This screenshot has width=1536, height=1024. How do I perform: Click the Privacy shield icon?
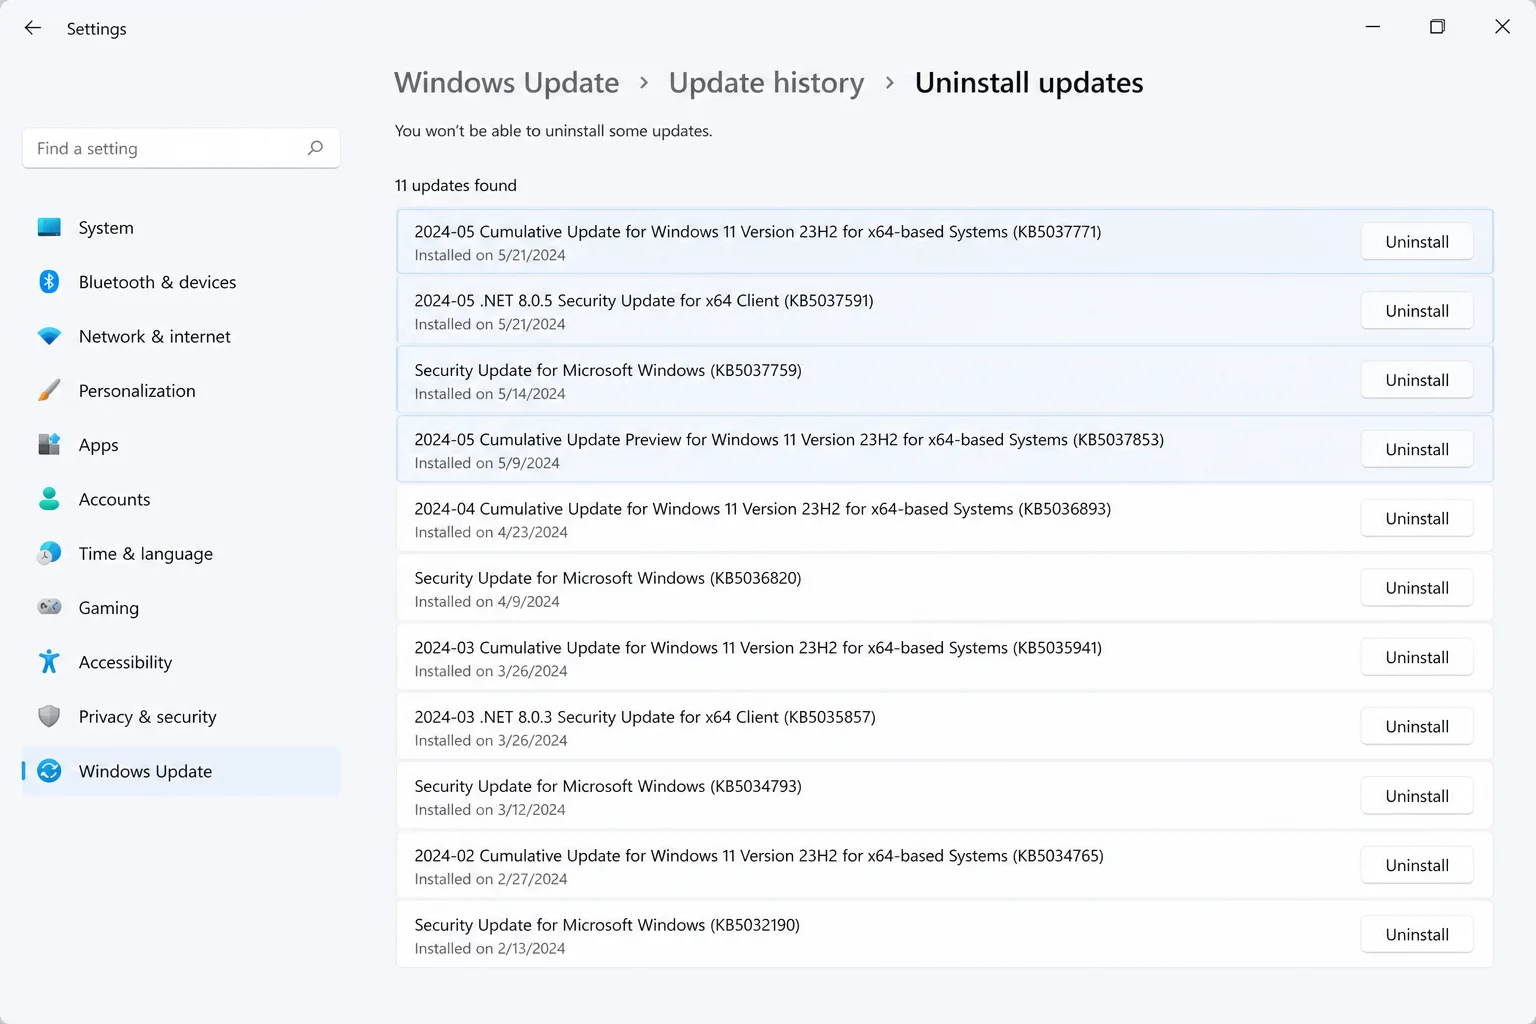(x=49, y=716)
